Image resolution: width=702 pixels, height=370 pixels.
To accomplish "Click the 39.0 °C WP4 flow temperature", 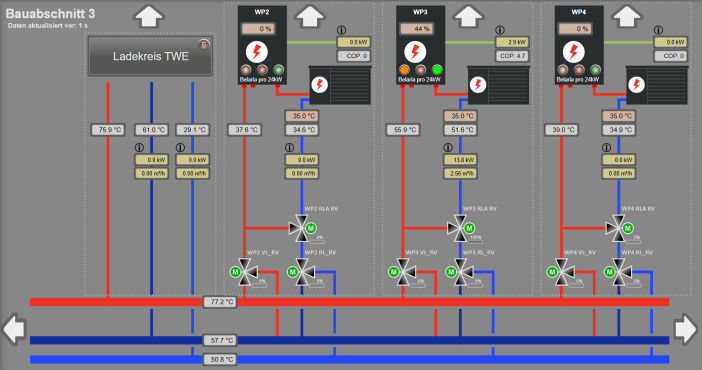I will click(561, 130).
